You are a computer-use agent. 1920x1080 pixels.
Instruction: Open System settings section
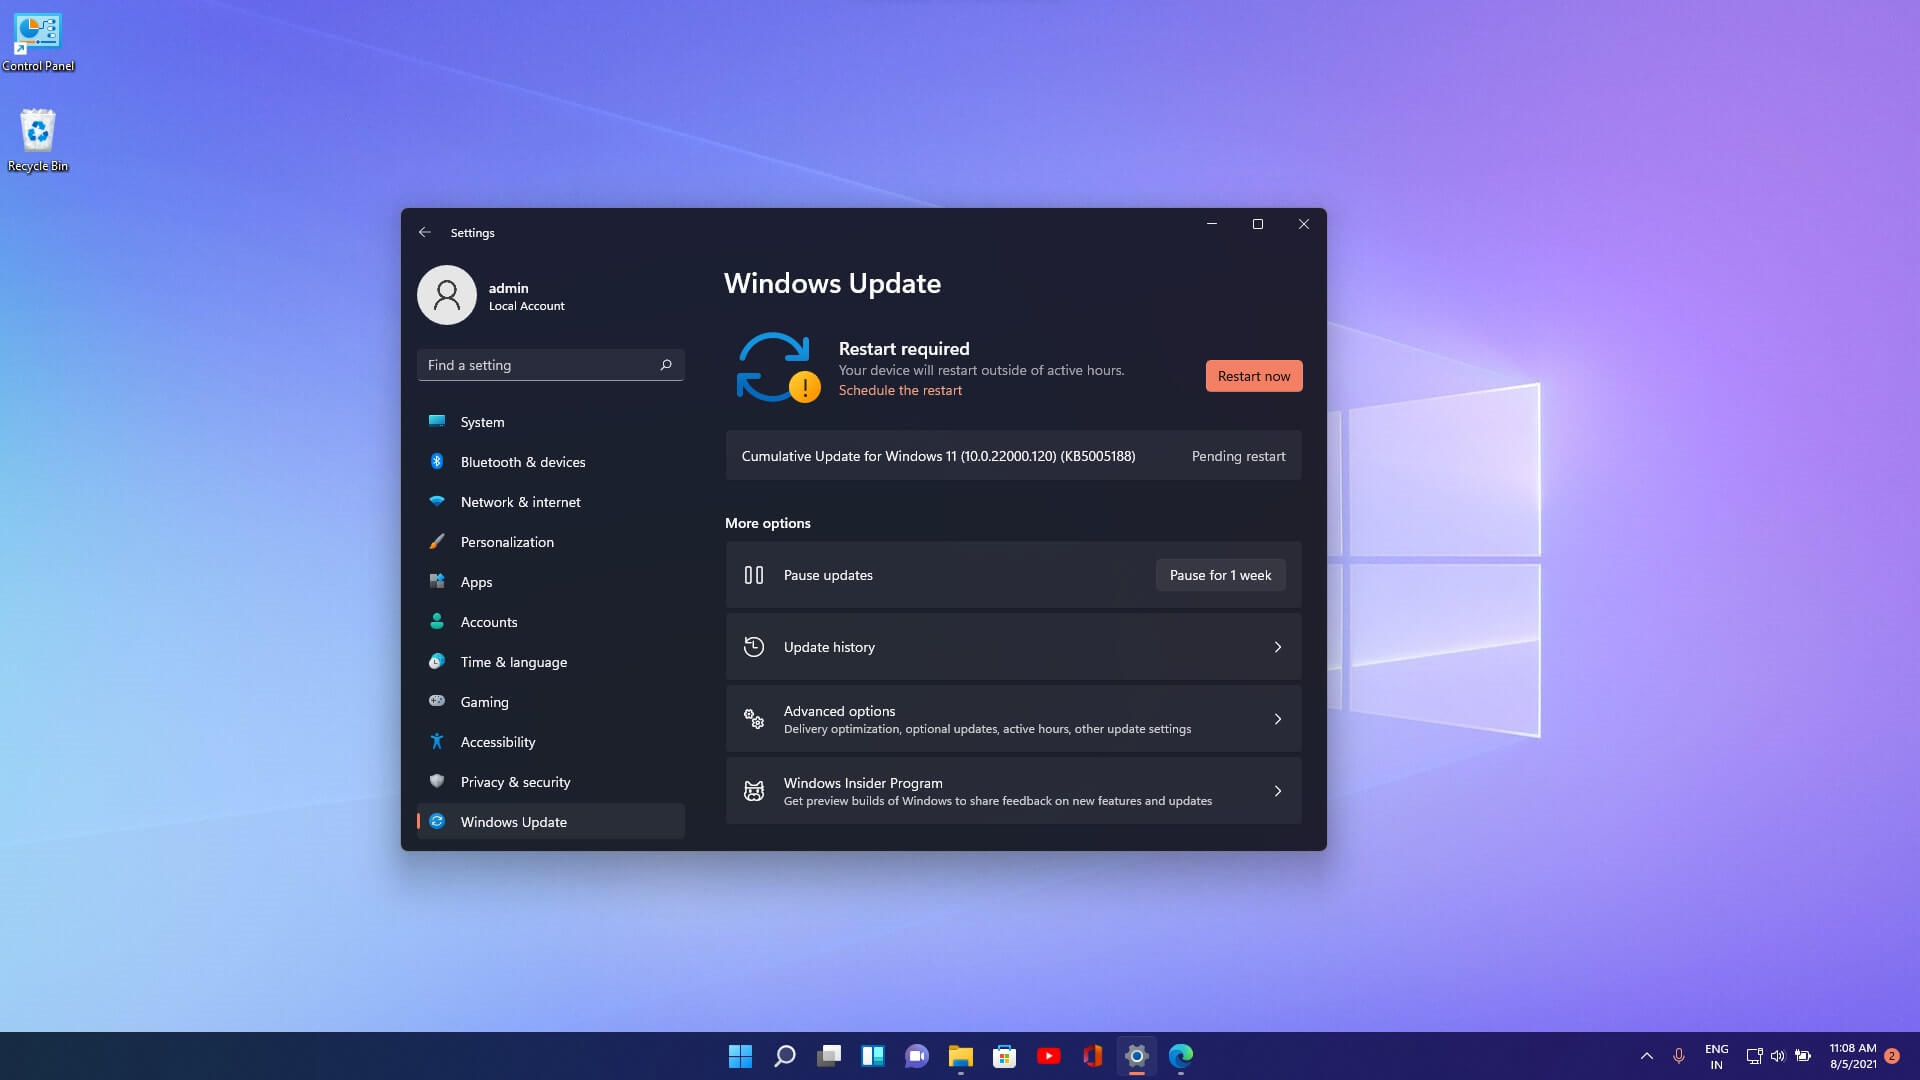pos(481,421)
